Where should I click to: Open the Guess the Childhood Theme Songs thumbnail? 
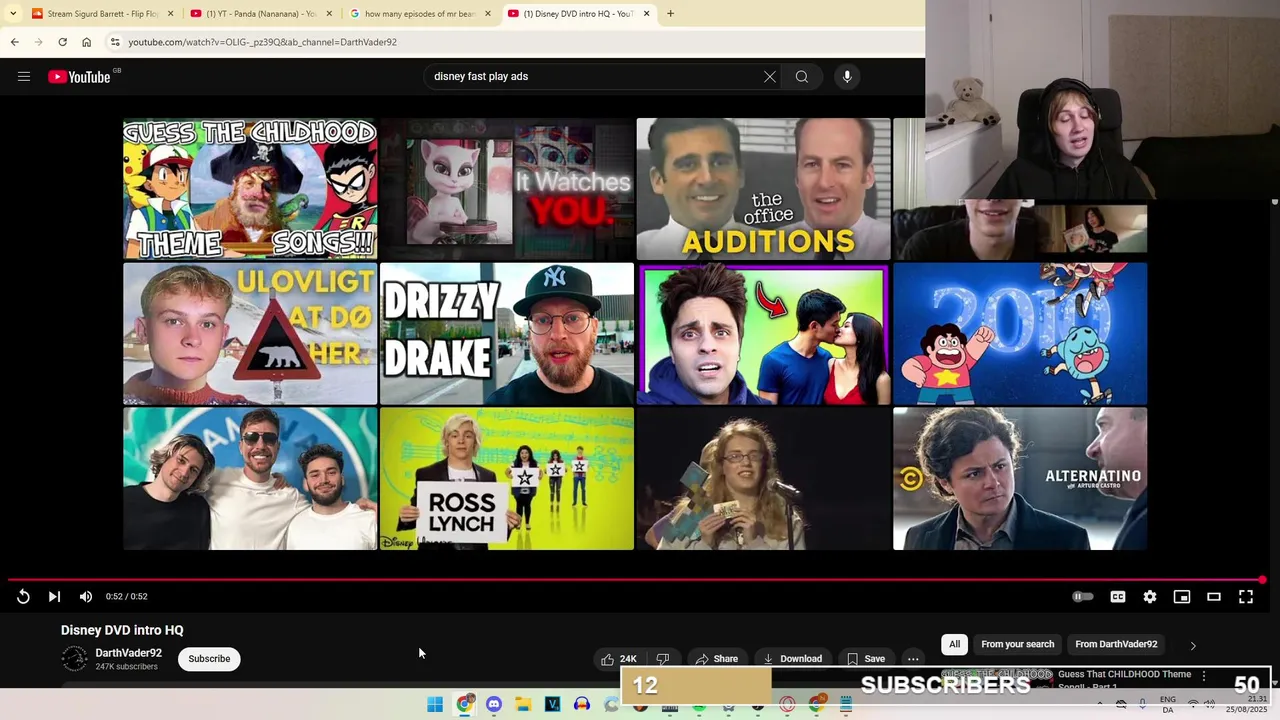click(x=250, y=189)
